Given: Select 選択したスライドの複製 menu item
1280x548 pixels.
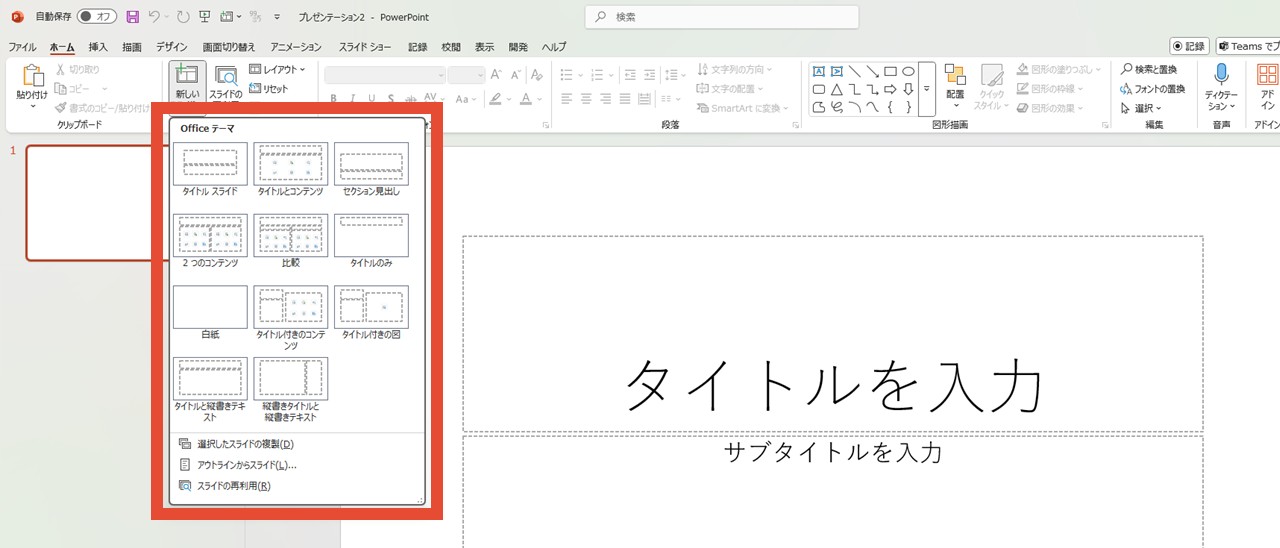Looking at the screenshot, I should [298, 444].
